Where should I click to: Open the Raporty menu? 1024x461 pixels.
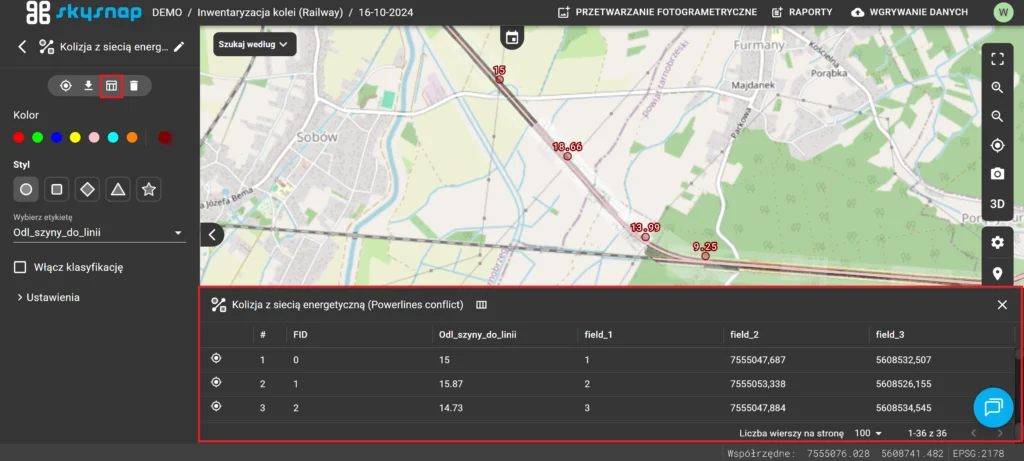[803, 13]
